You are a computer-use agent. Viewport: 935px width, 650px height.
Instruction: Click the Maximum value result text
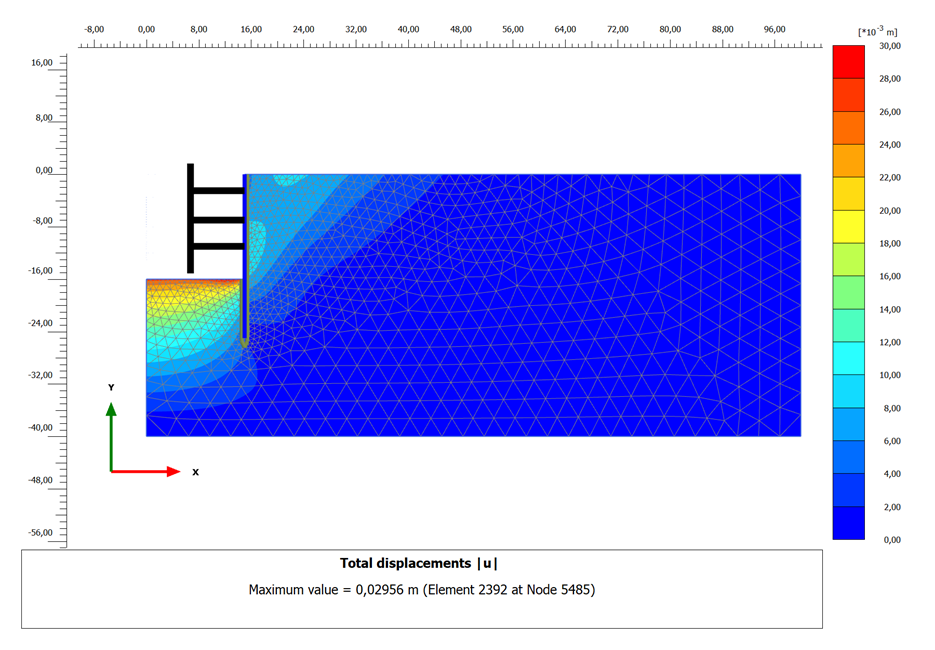click(421, 590)
